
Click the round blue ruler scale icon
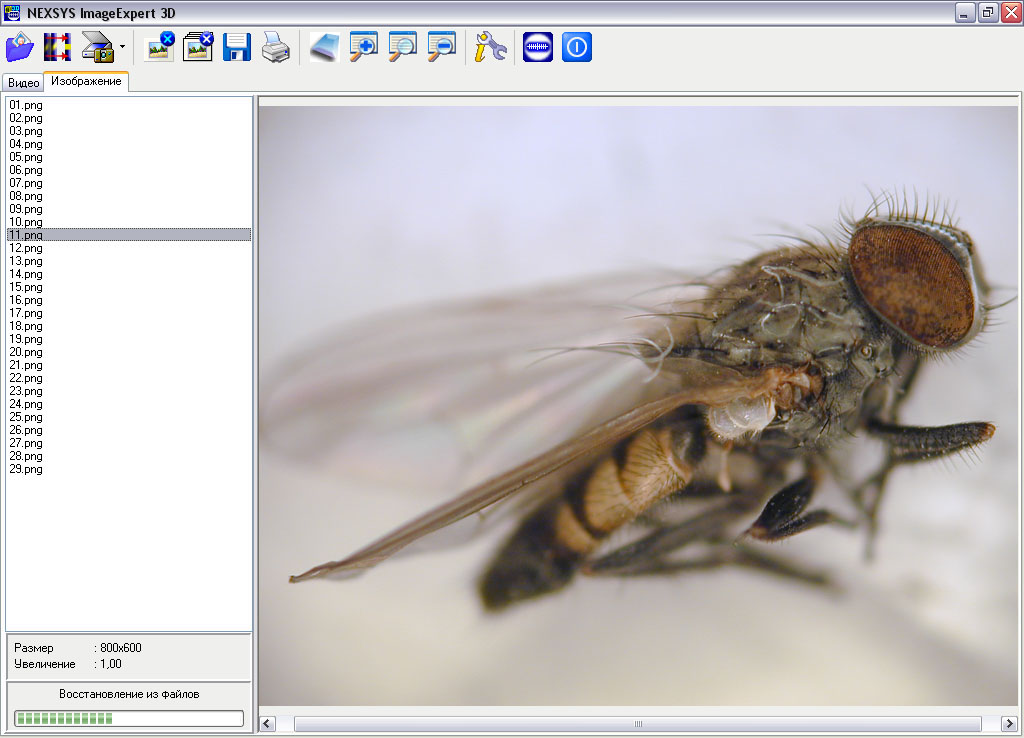[x=538, y=47]
